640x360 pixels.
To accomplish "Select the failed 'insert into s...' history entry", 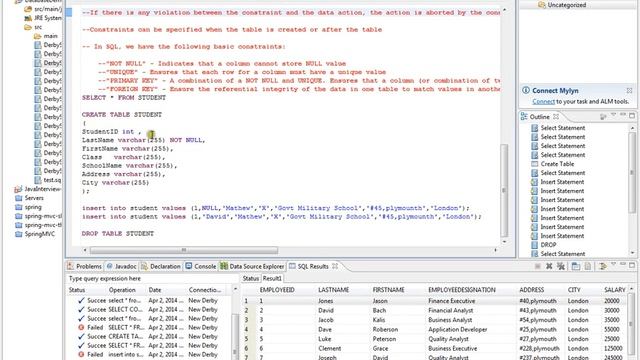I will 126,354.
